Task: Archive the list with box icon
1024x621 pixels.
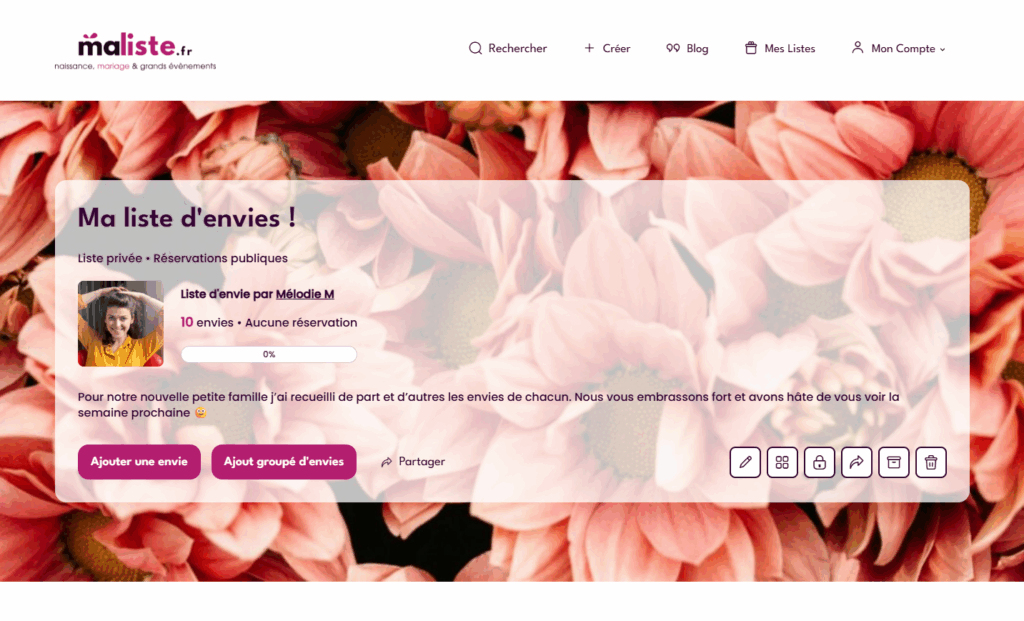Action: pyautogui.click(x=893, y=462)
